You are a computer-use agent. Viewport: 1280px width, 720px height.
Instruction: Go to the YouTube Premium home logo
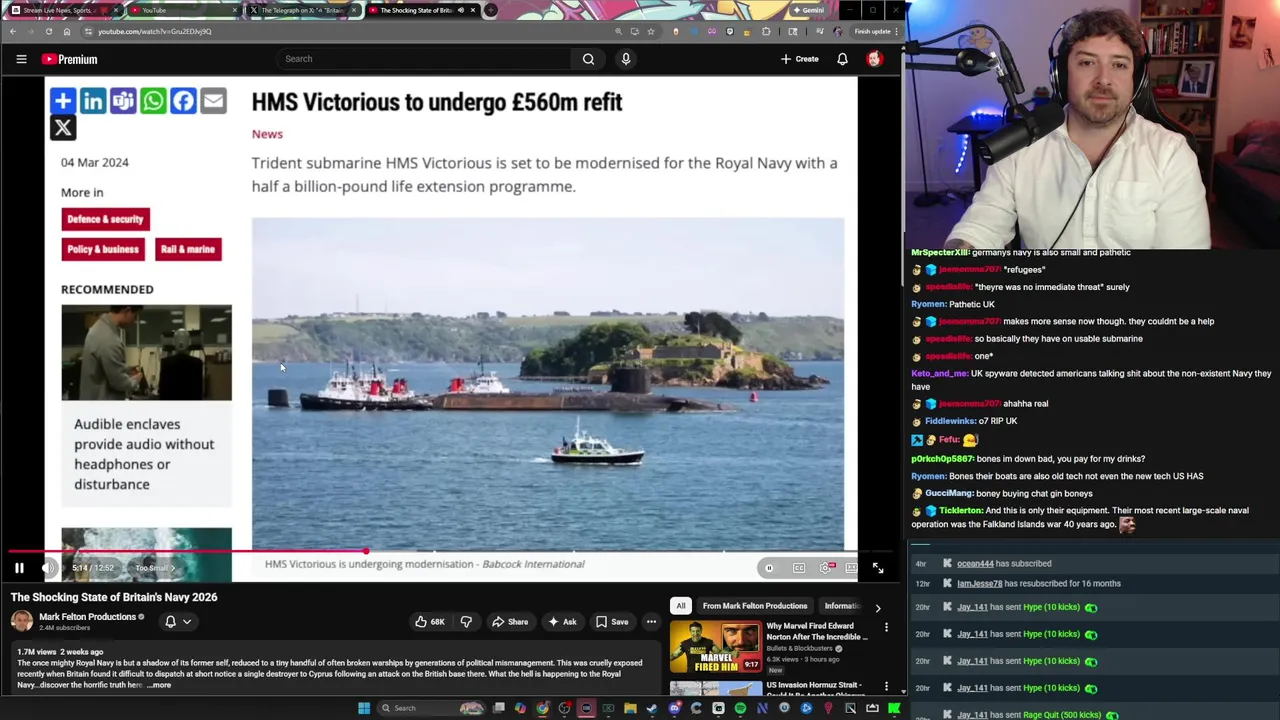point(69,59)
